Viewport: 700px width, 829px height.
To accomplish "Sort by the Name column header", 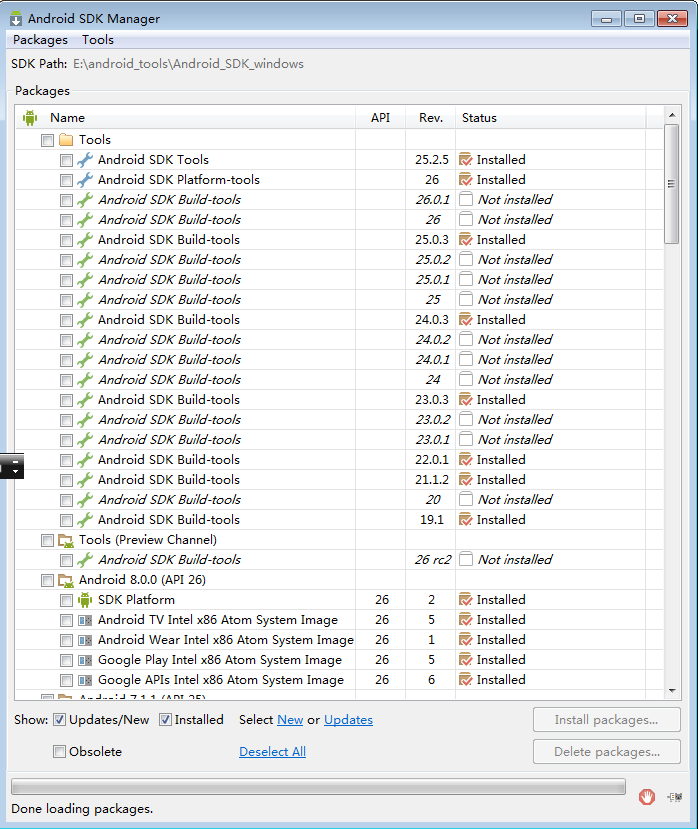I will click(x=186, y=118).
